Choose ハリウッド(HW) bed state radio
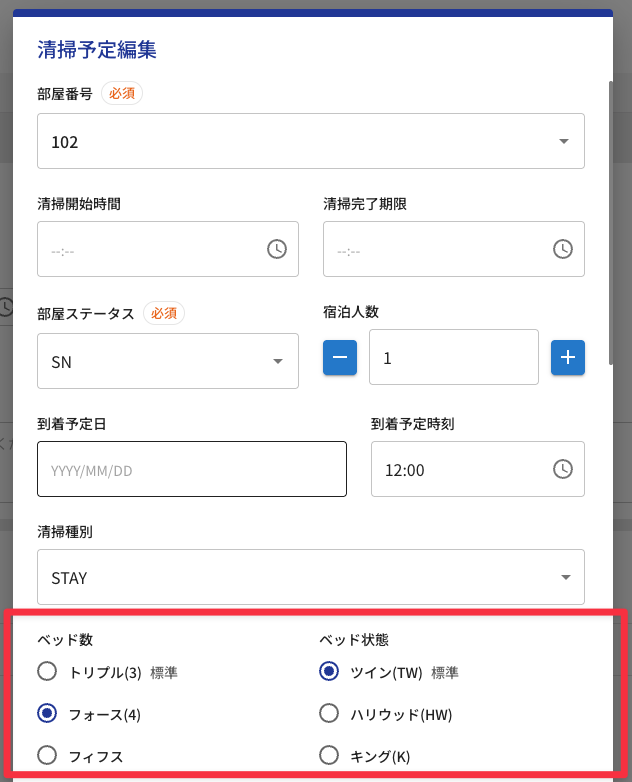This screenshot has height=782, width=632. click(x=329, y=713)
